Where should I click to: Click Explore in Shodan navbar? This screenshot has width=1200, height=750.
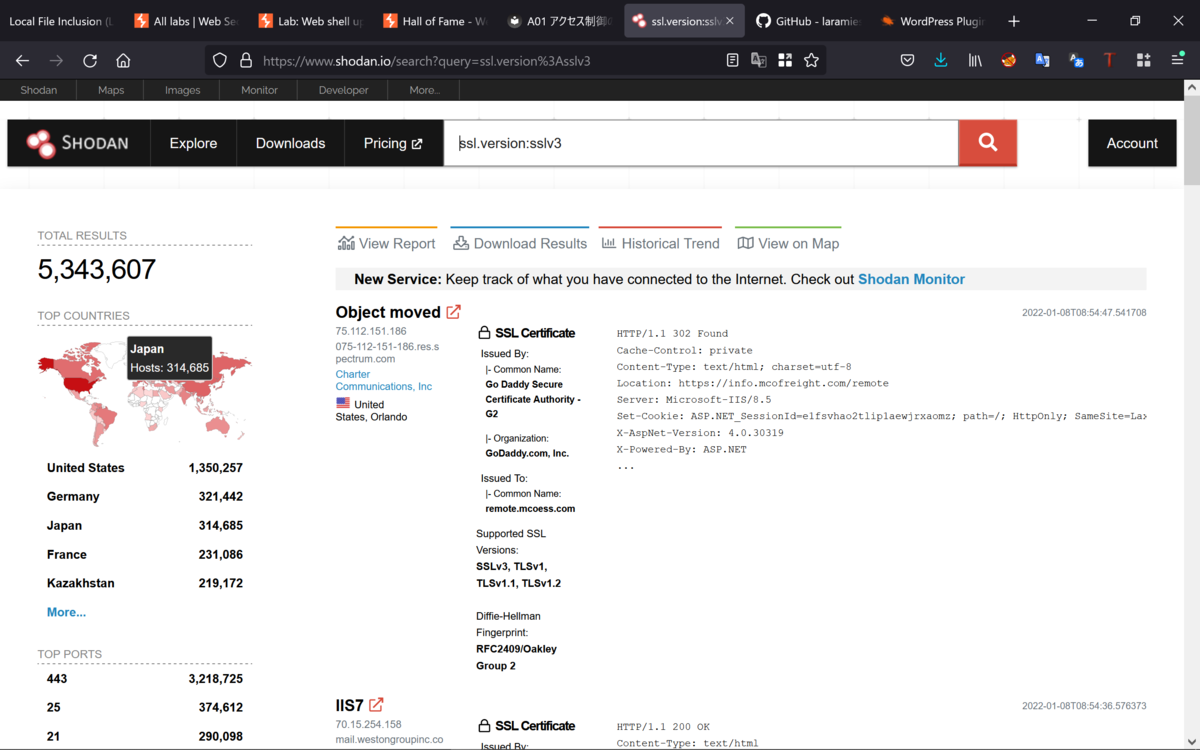pyautogui.click(x=193, y=143)
